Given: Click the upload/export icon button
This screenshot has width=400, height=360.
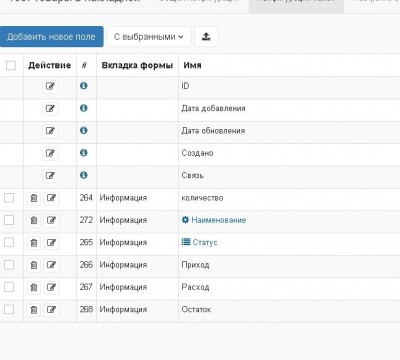Looking at the screenshot, I should click(x=206, y=37).
